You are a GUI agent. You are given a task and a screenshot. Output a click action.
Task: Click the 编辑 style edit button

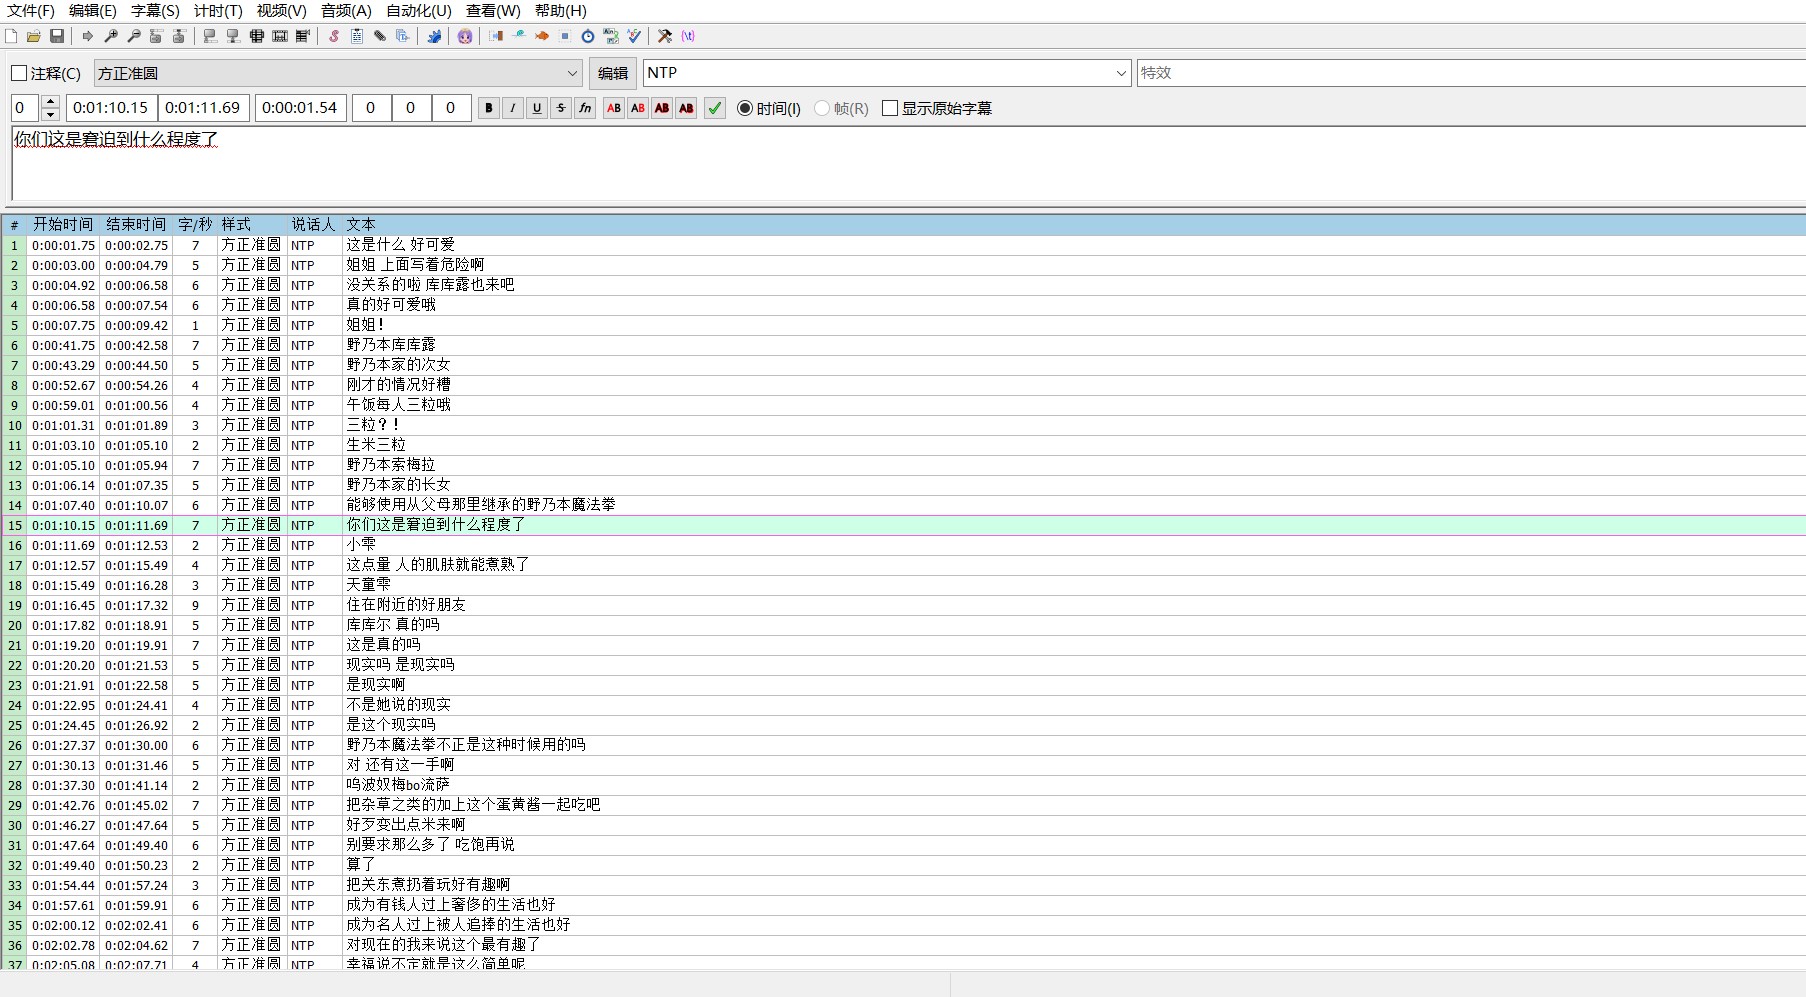(613, 73)
